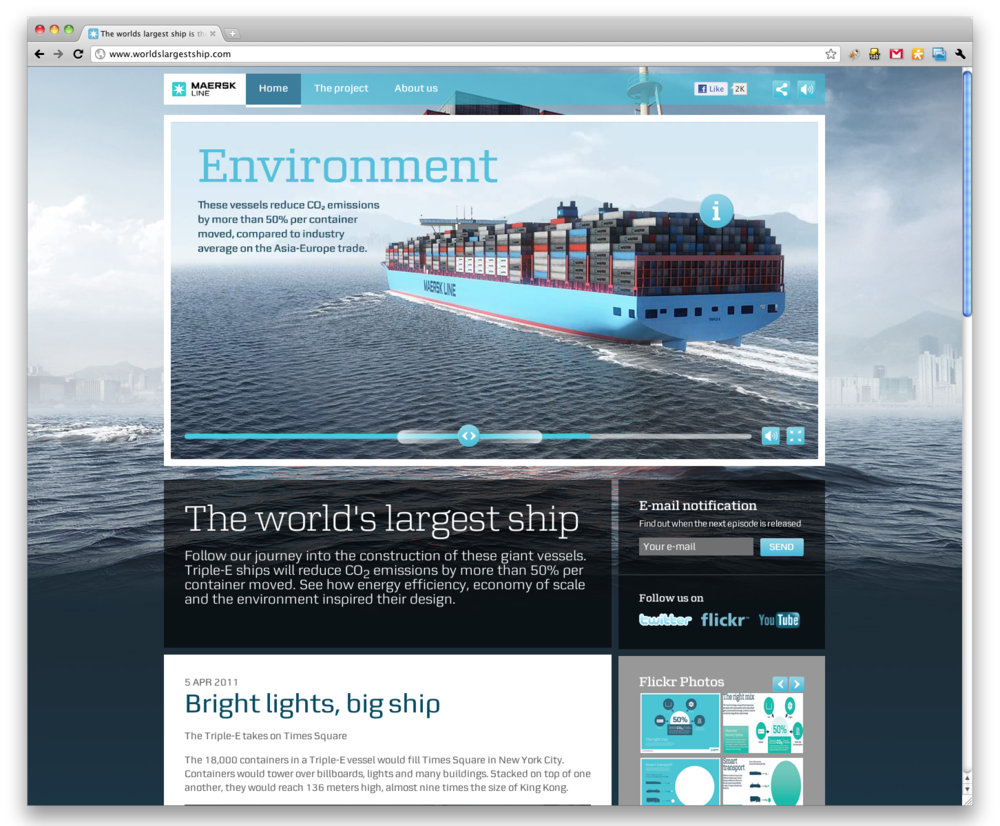
Task: Select the worlds largest ship browser tab
Action: 152,34
